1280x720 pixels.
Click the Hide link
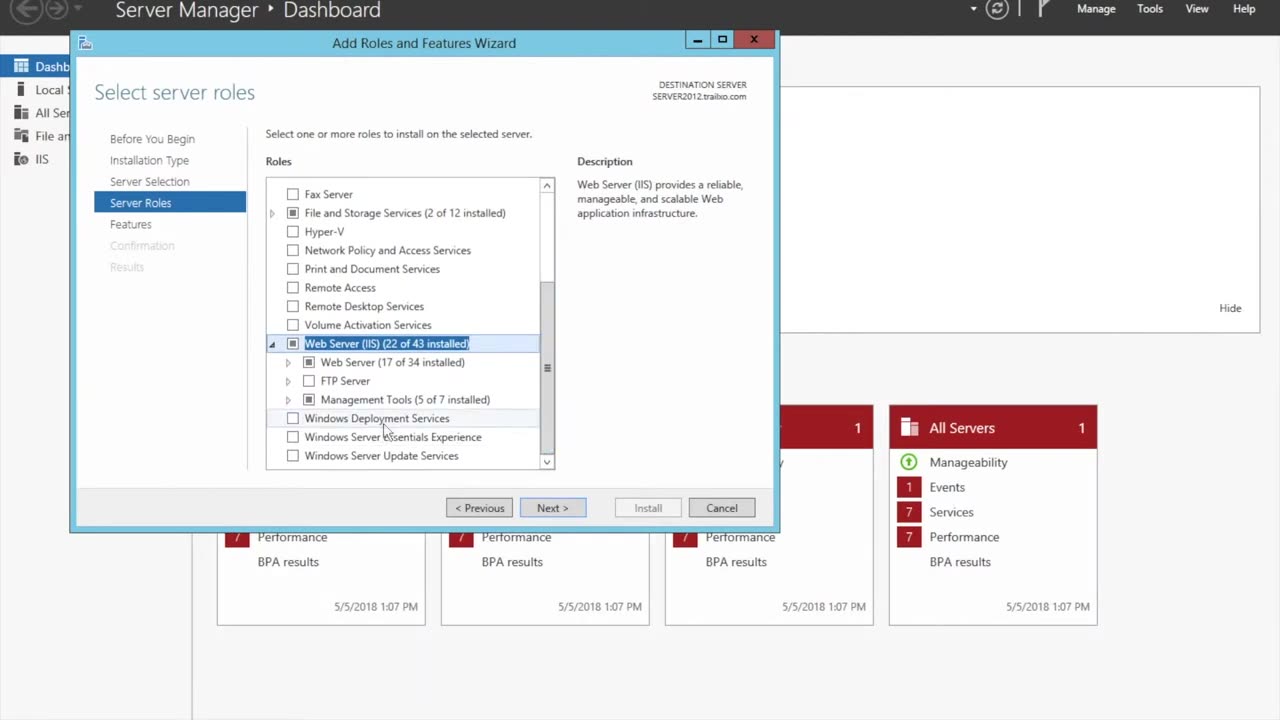[x=1230, y=308]
